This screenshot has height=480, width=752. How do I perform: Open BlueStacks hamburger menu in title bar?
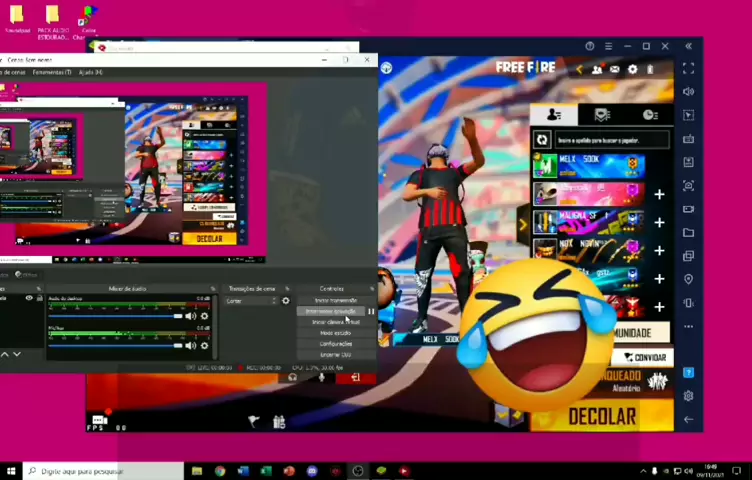[x=608, y=46]
